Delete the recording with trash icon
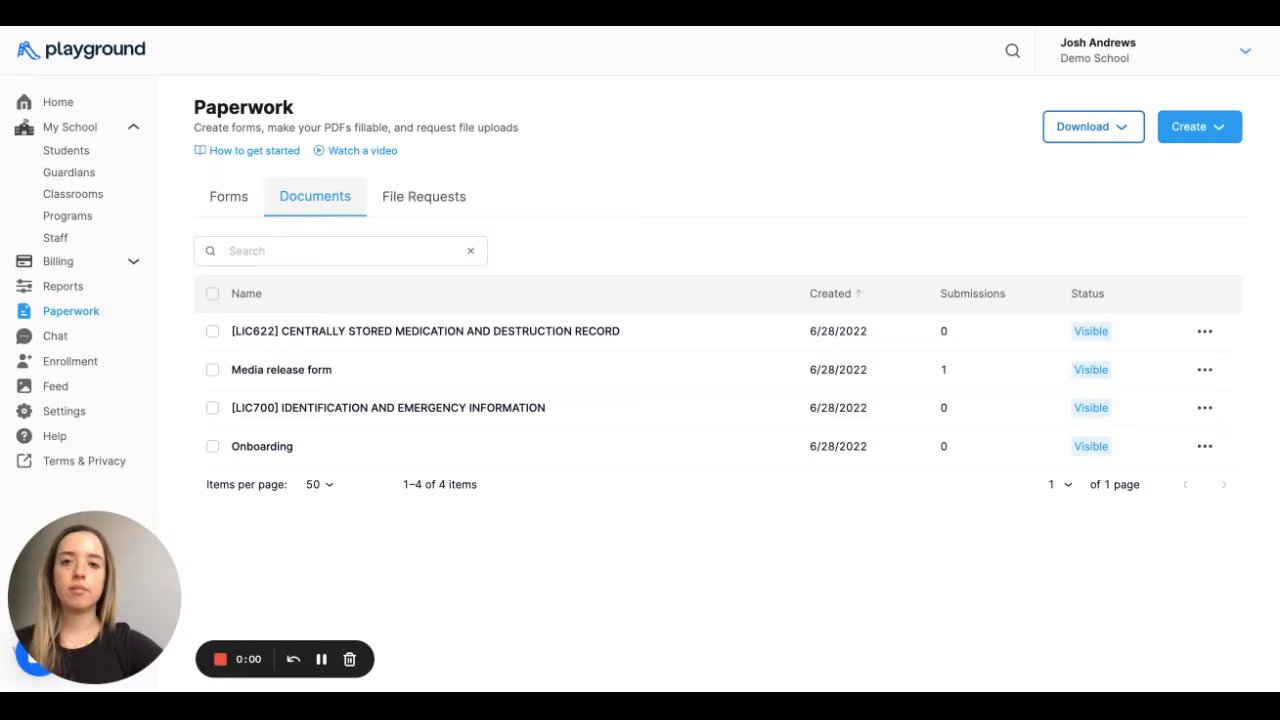The height and width of the screenshot is (720, 1280). 349,659
